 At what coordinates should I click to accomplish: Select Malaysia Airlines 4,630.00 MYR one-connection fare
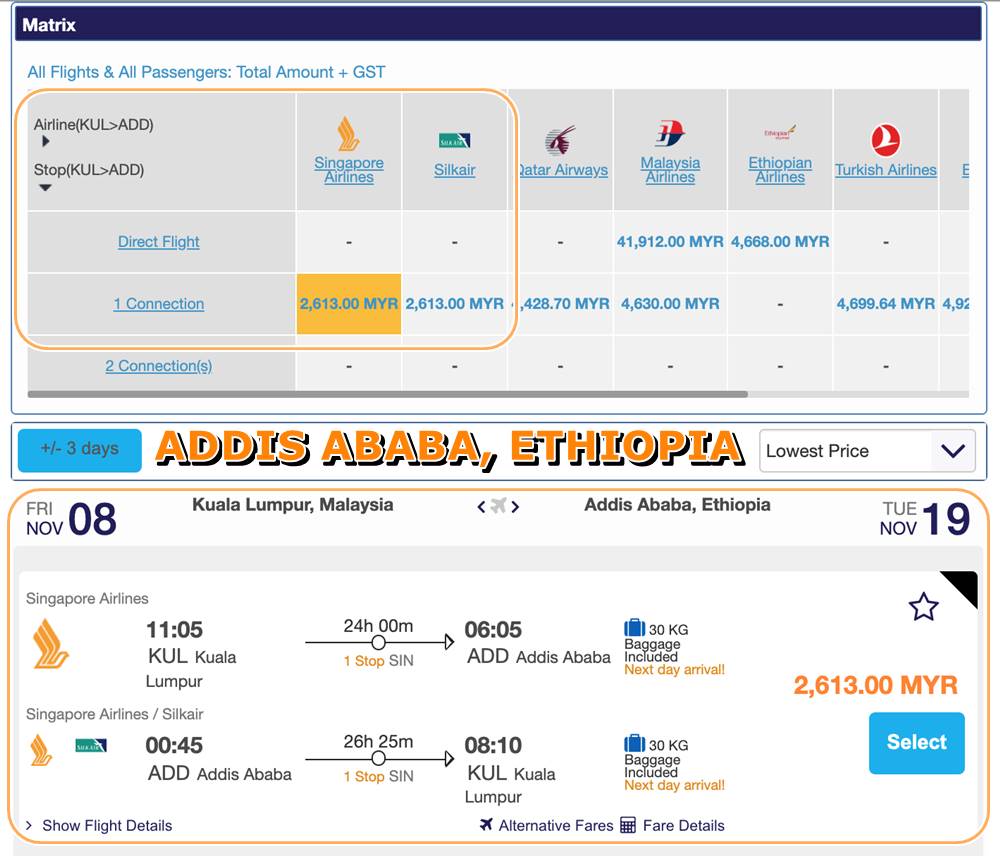(670, 304)
